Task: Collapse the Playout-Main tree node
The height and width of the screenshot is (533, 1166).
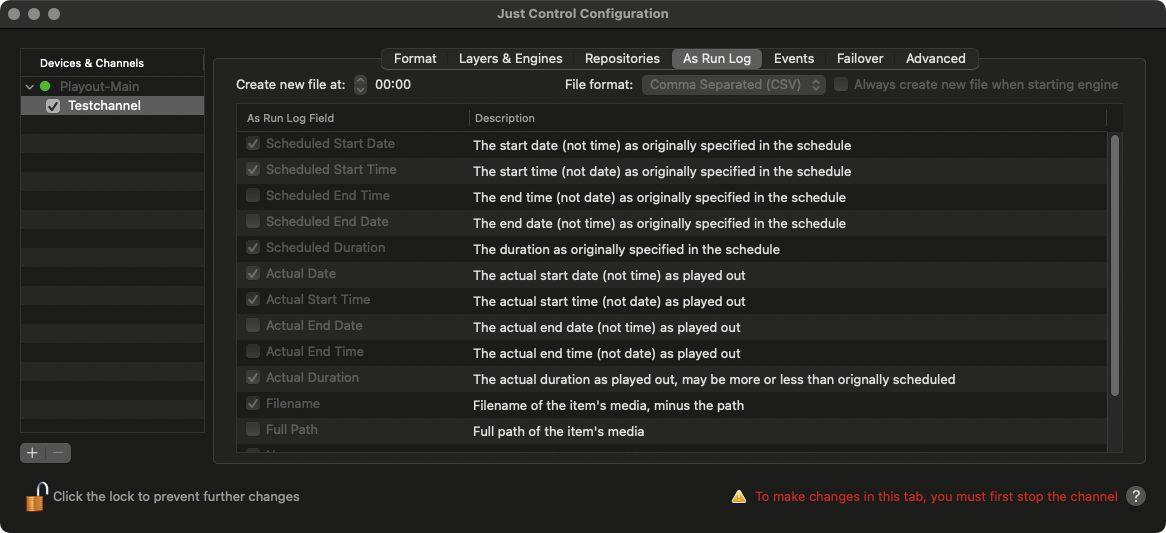Action: pos(29,87)
